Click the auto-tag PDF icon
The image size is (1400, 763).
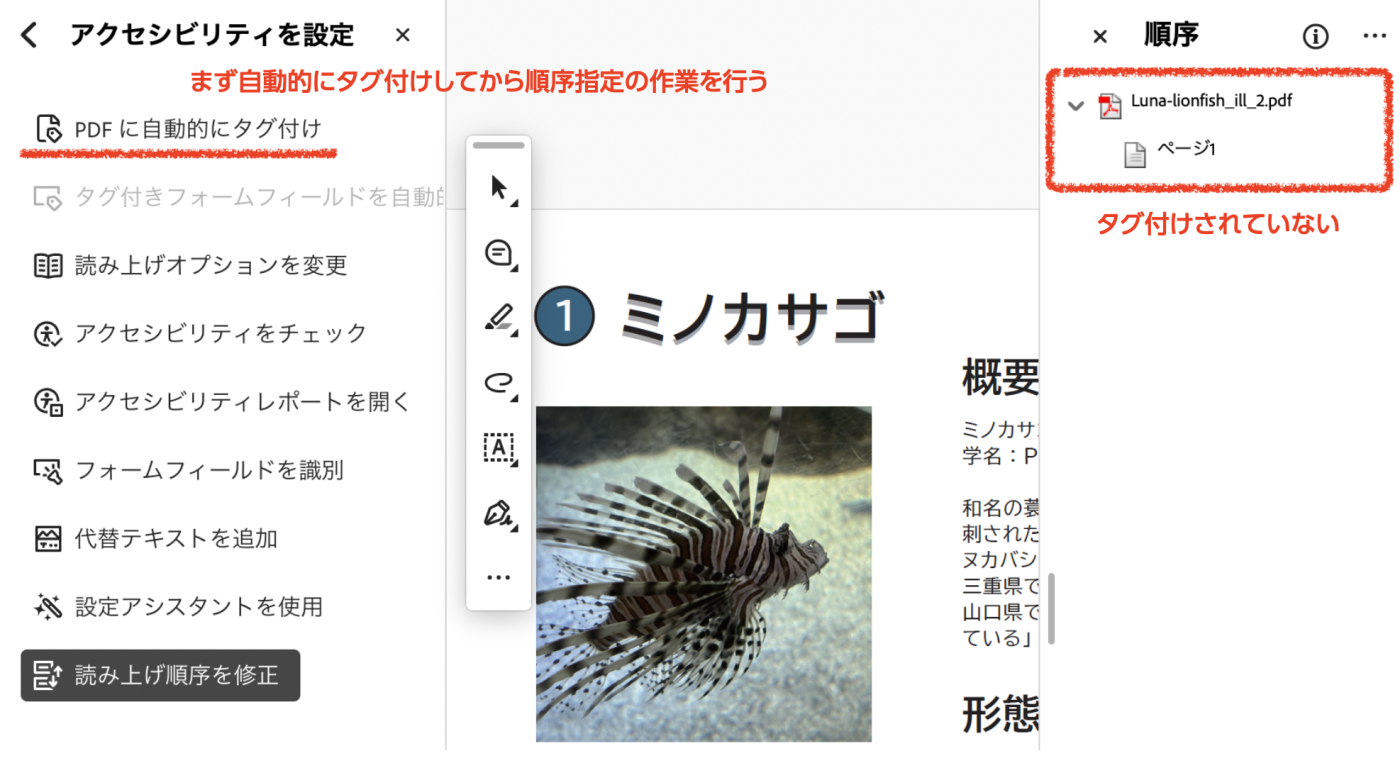[48, 129]
